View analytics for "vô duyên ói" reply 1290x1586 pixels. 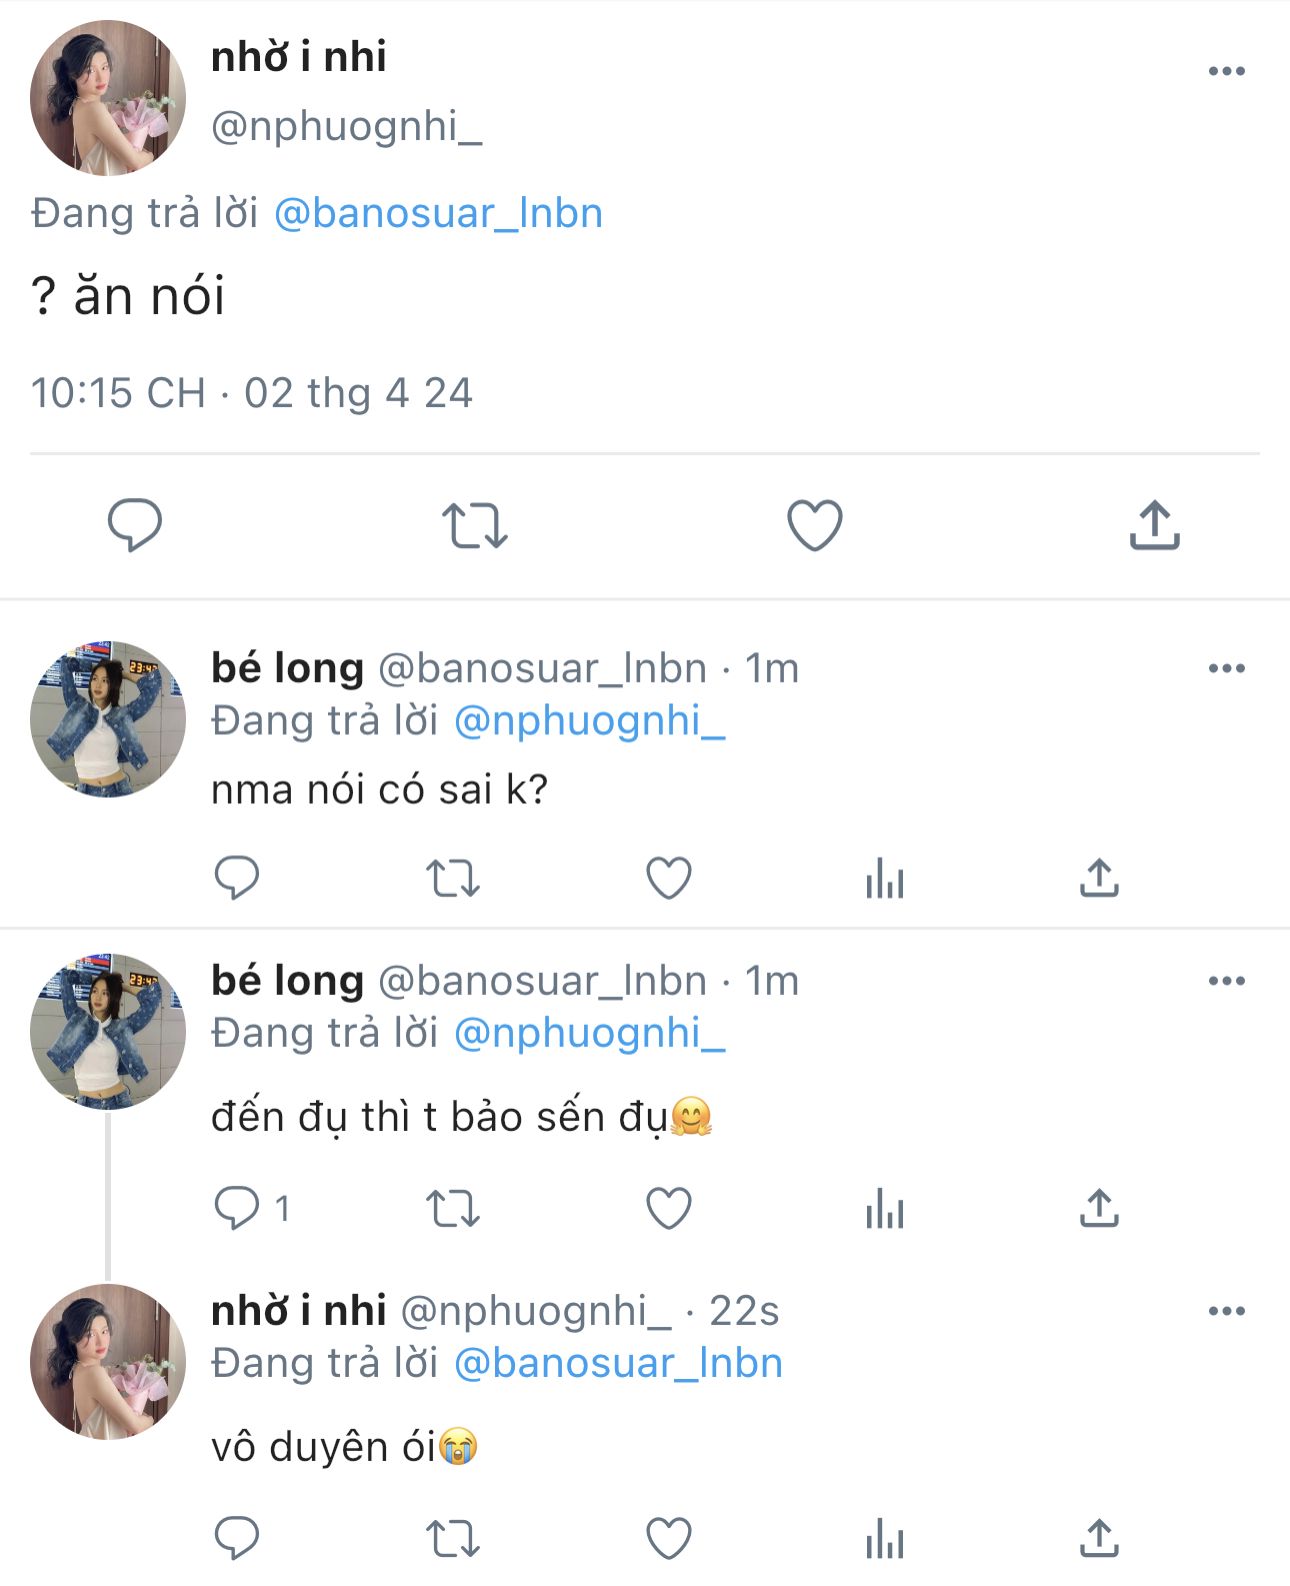(x=885, y=1538)
